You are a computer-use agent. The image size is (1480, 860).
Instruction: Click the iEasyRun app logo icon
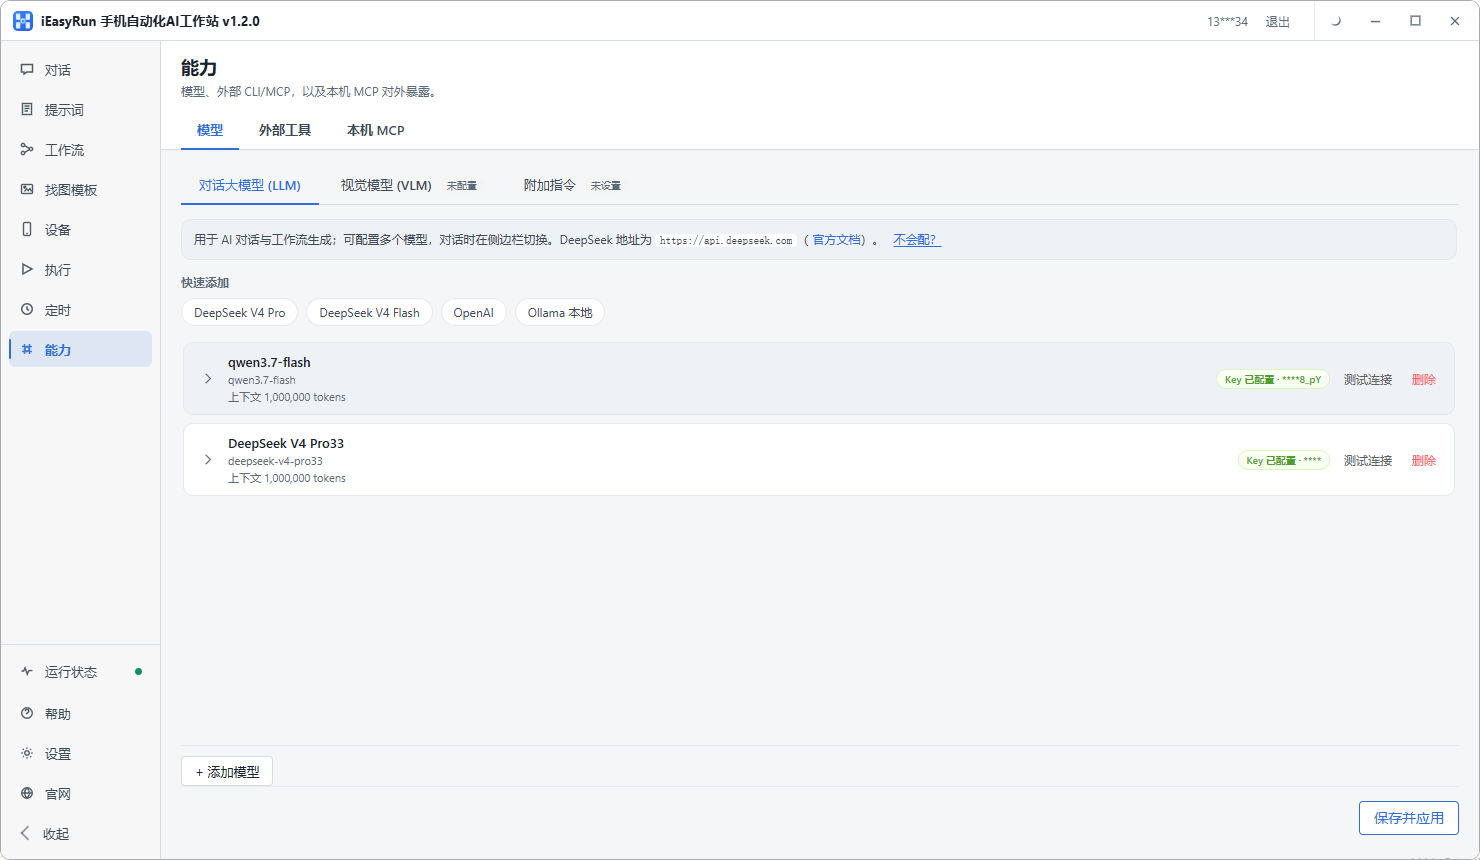(x=22, y=21)
